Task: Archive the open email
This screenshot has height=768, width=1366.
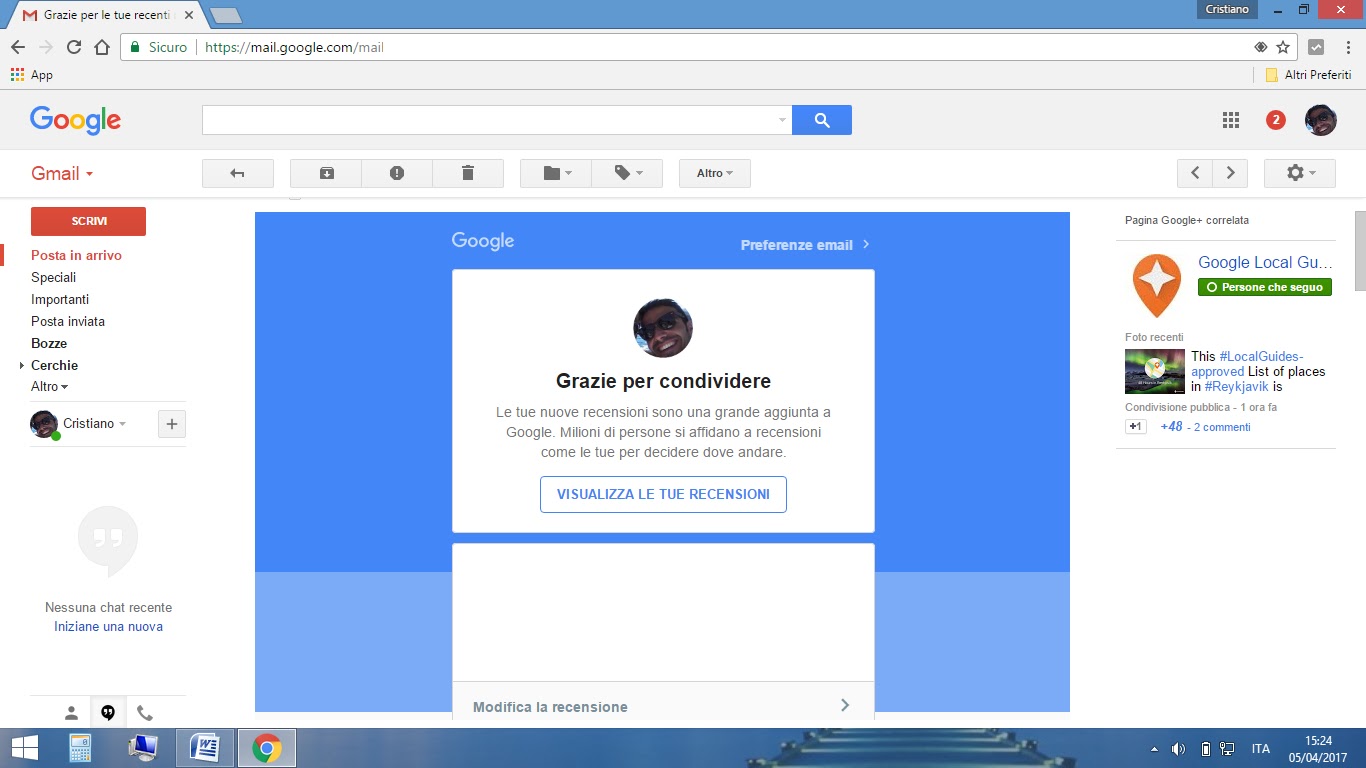Action: pos(326,173)
